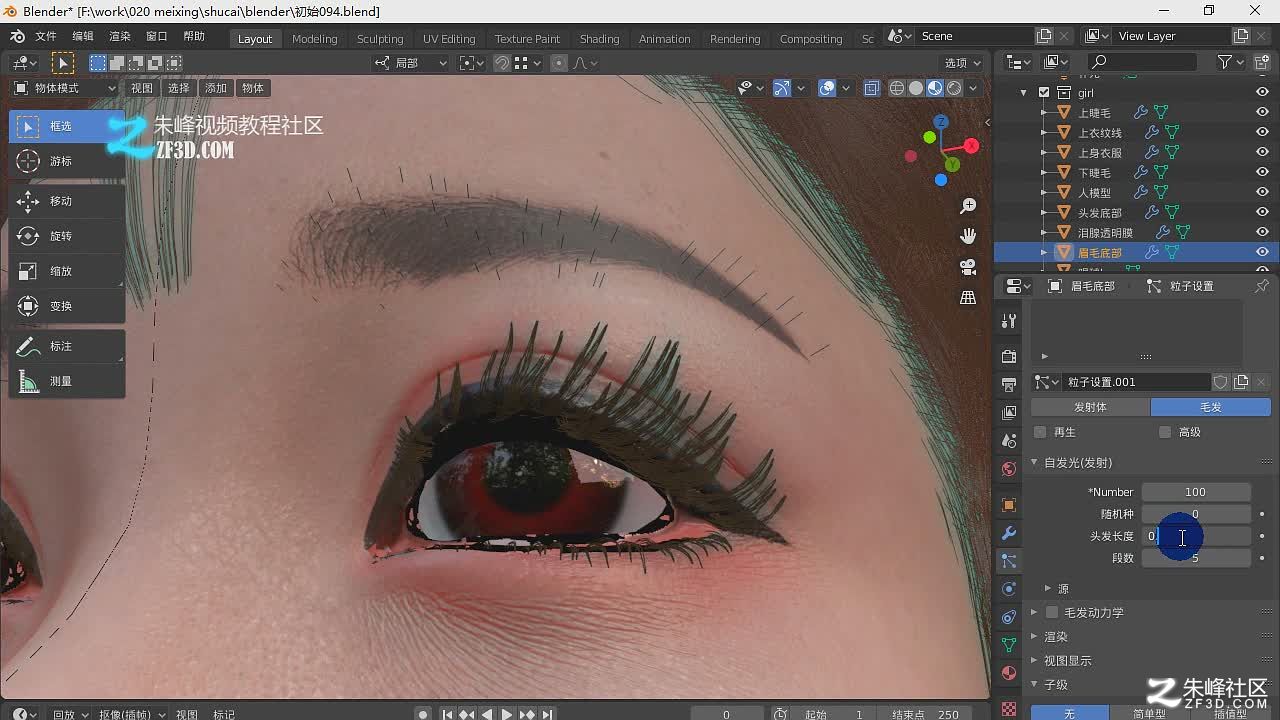
Task: Hide 下睫毛 object with eye icon
Action: tap(1262, 173)
